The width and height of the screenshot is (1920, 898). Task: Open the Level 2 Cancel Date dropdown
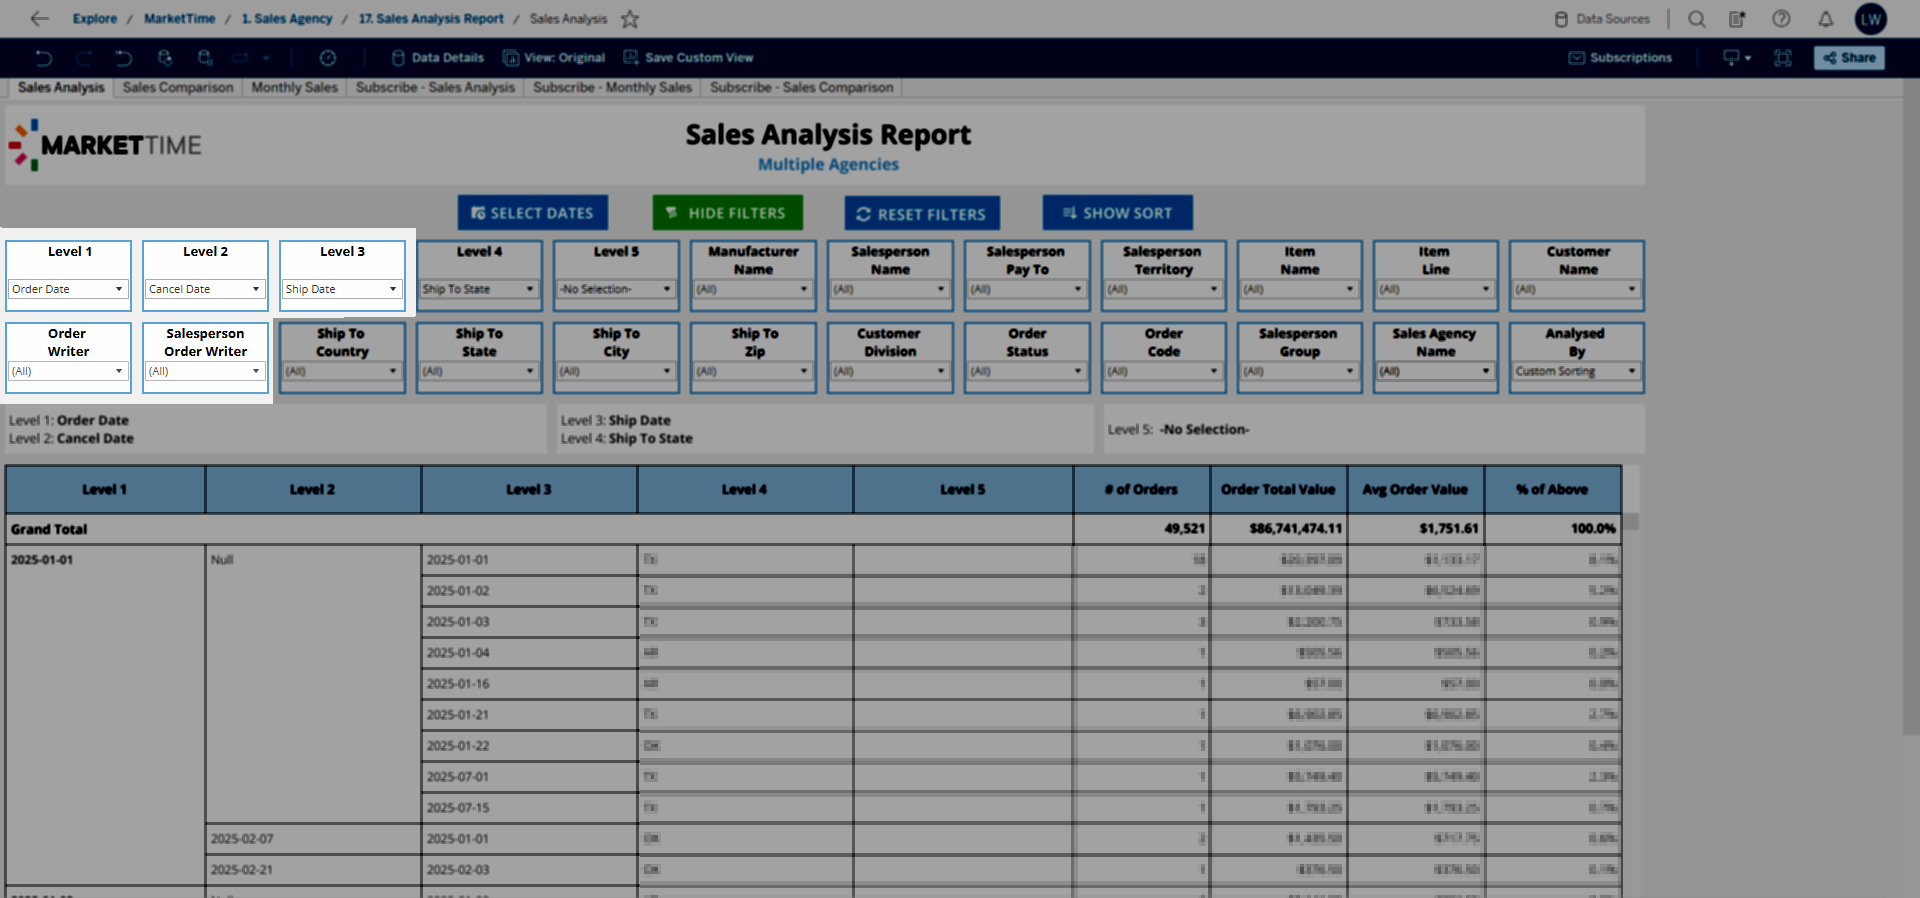(x=205, y=289)
